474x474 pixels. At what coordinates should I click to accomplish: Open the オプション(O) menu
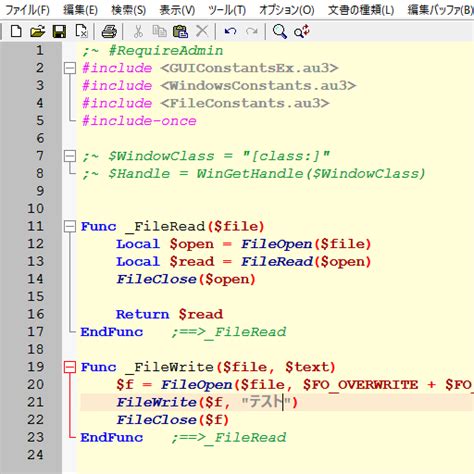pyautogui.click(x=287, y=10)
